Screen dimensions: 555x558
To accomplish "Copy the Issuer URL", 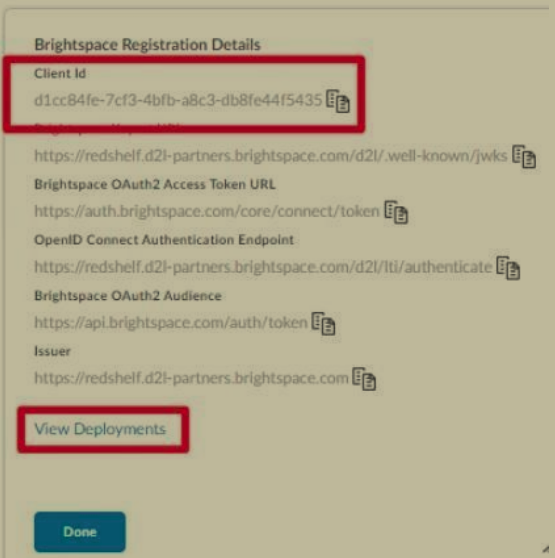I will 364,379.
